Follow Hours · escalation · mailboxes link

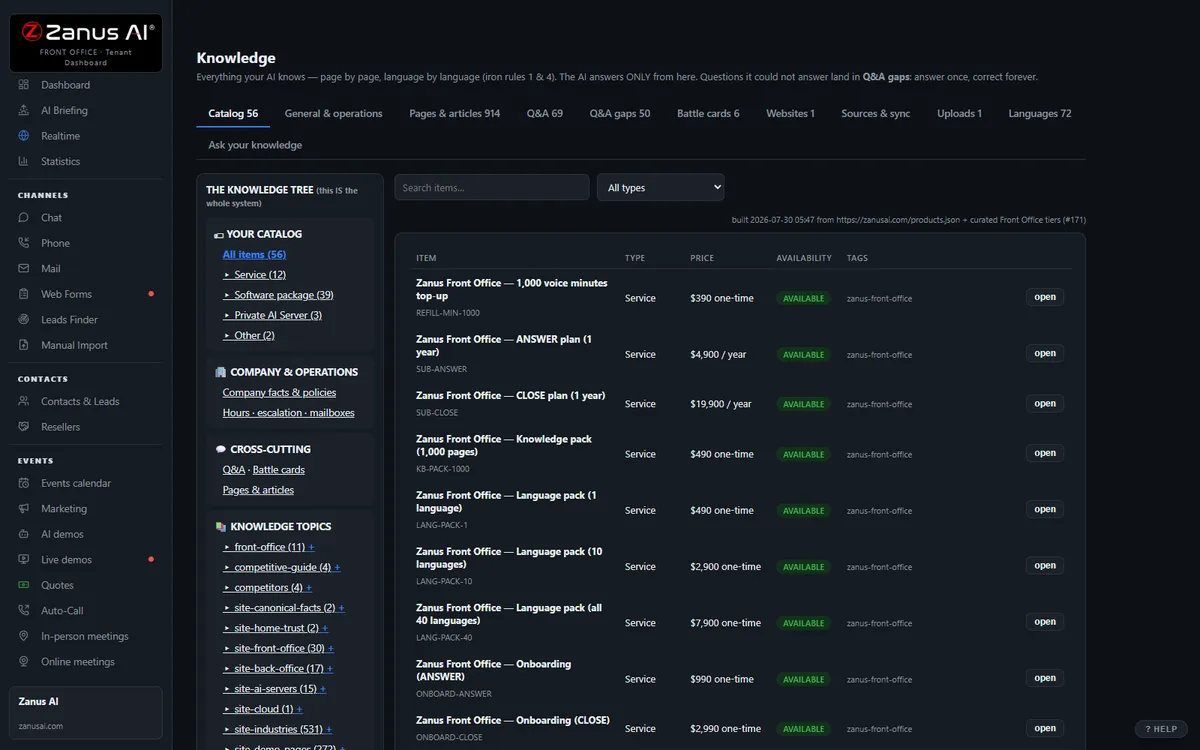[x=288, y=412]
